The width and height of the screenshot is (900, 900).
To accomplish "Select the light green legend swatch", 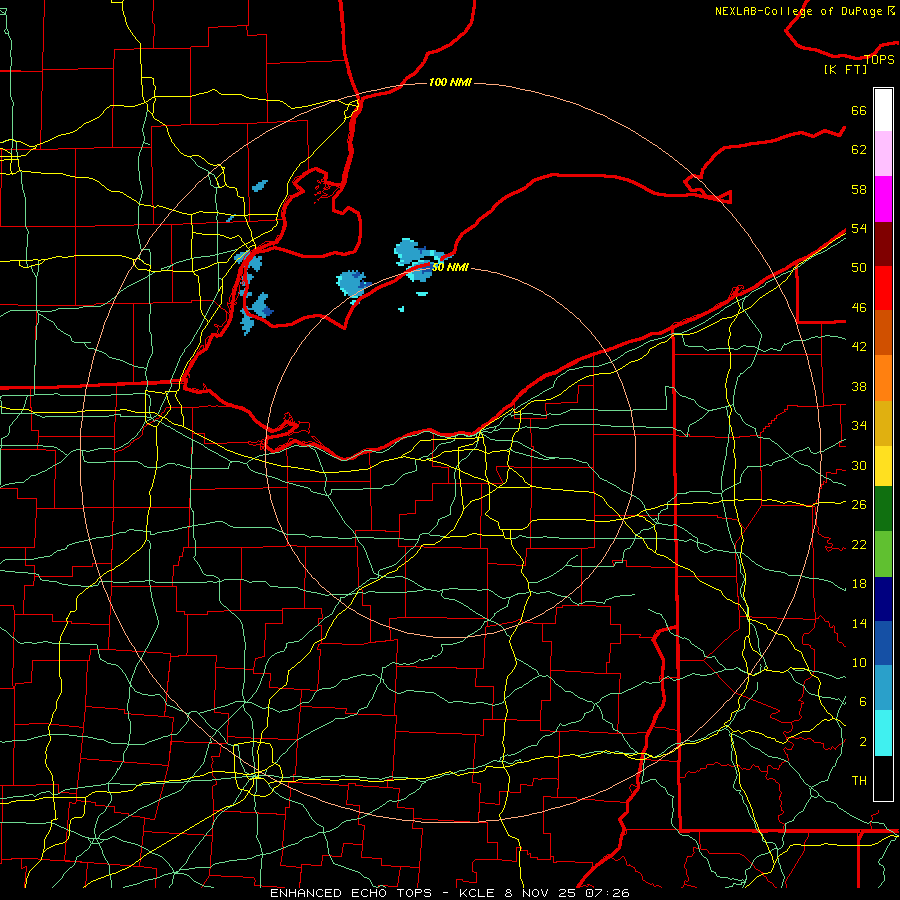I will pos(883,553).
